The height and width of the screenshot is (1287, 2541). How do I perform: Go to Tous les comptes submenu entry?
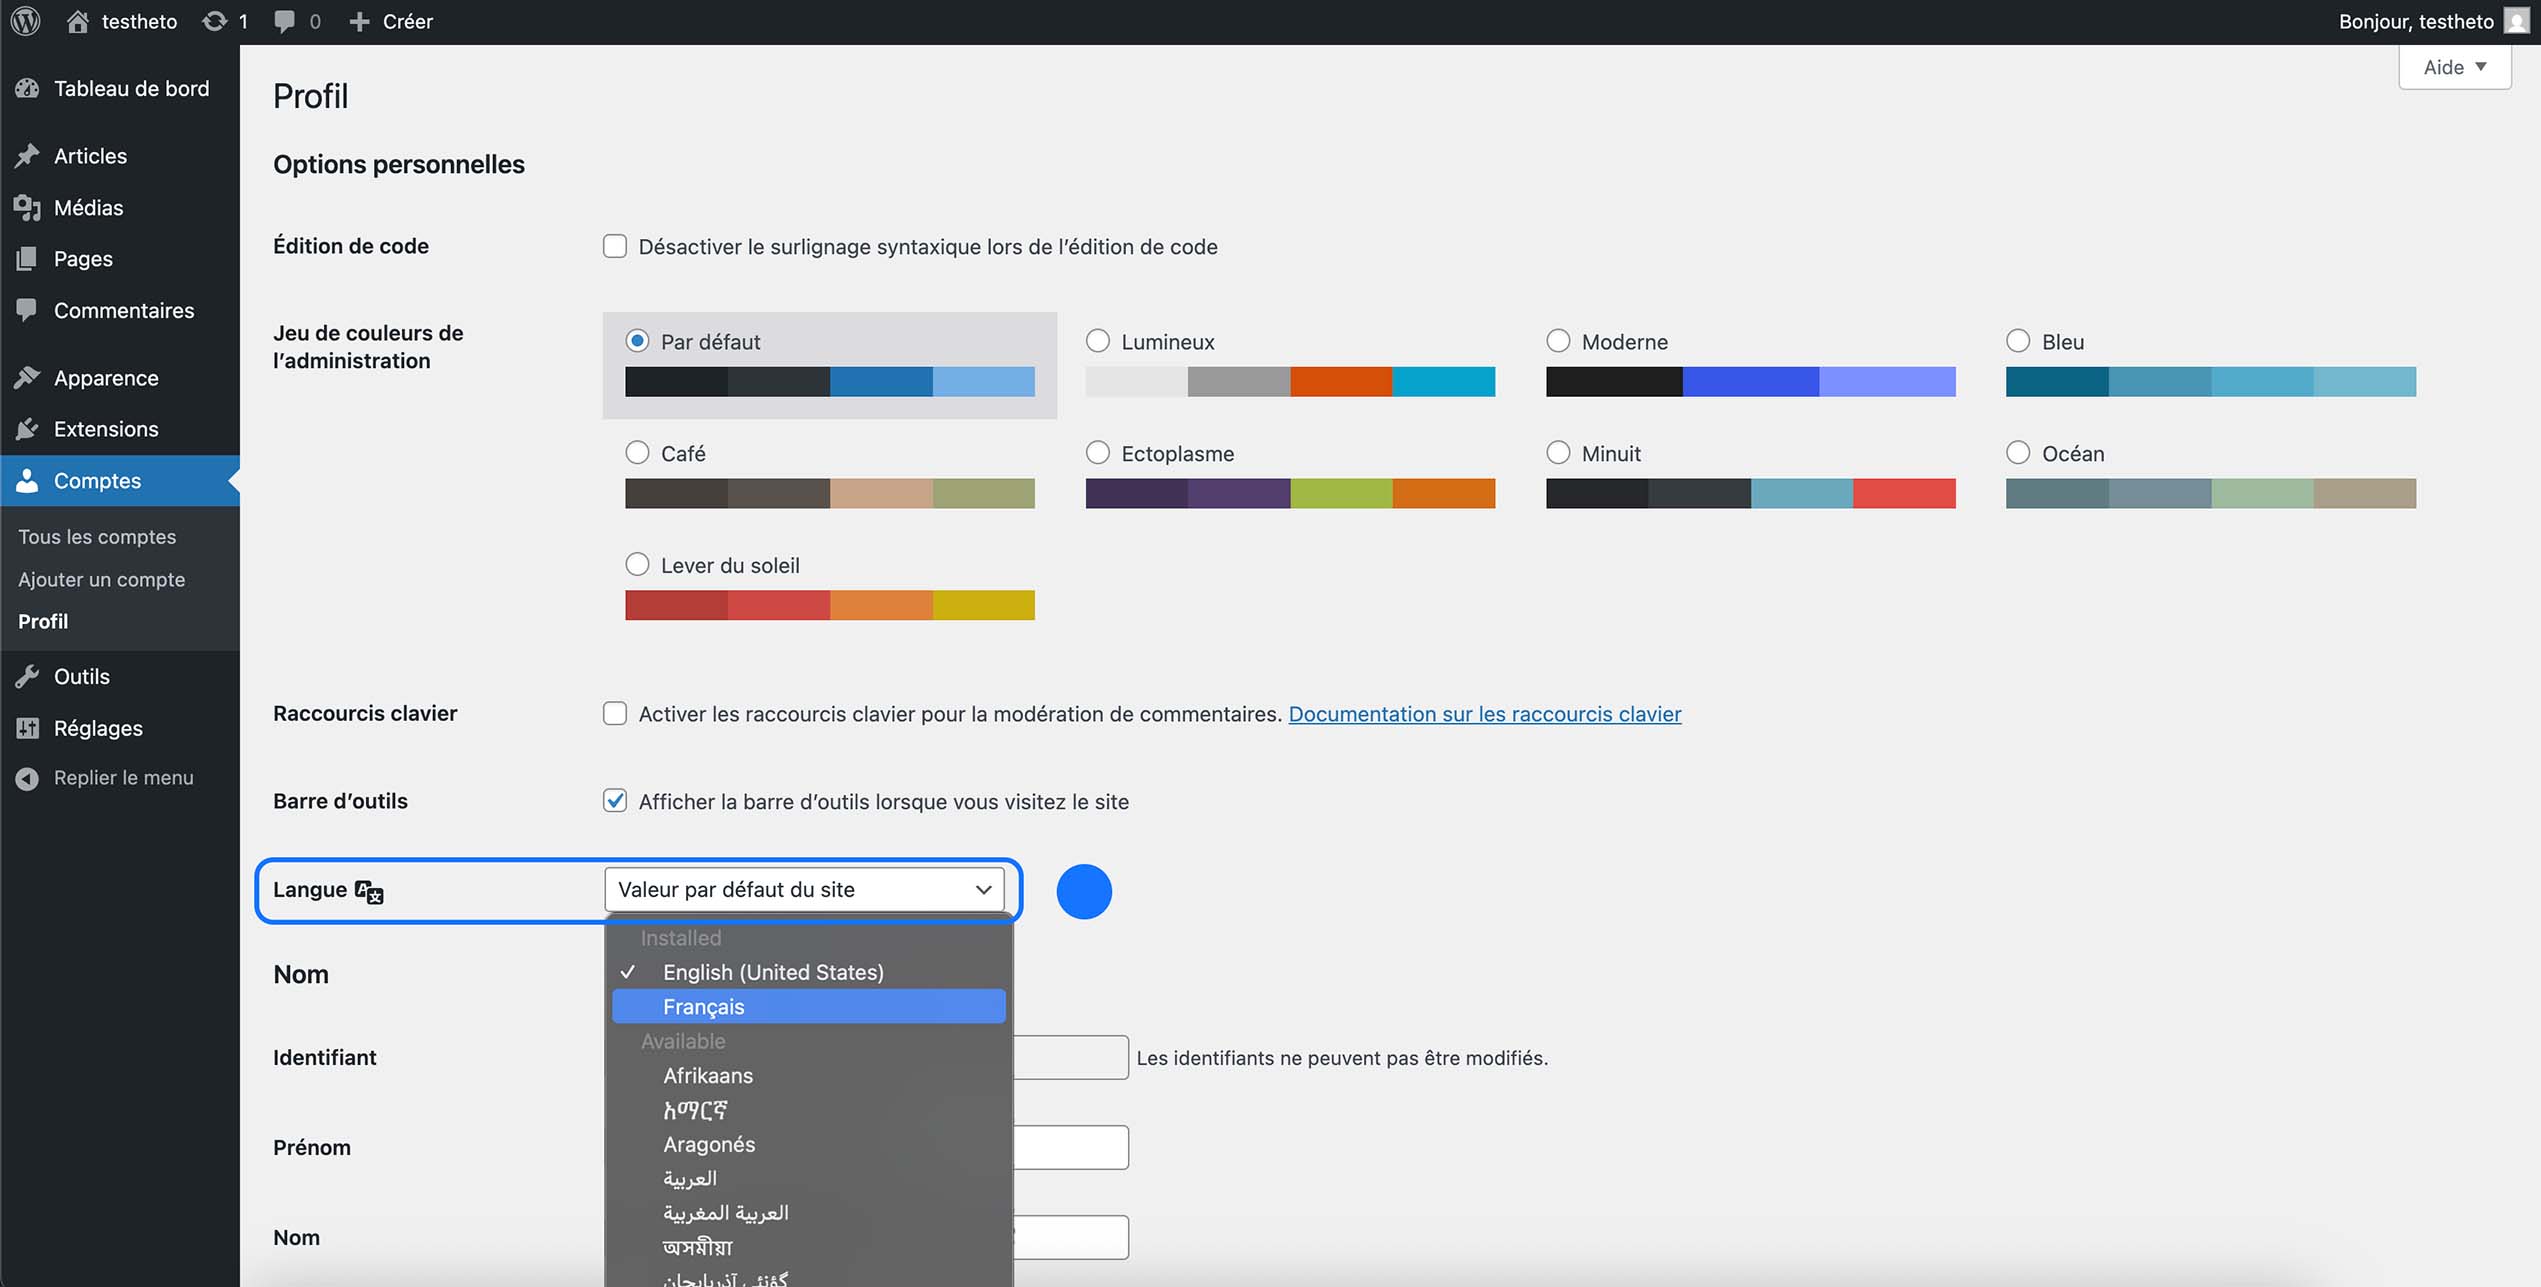pos(96,536)
